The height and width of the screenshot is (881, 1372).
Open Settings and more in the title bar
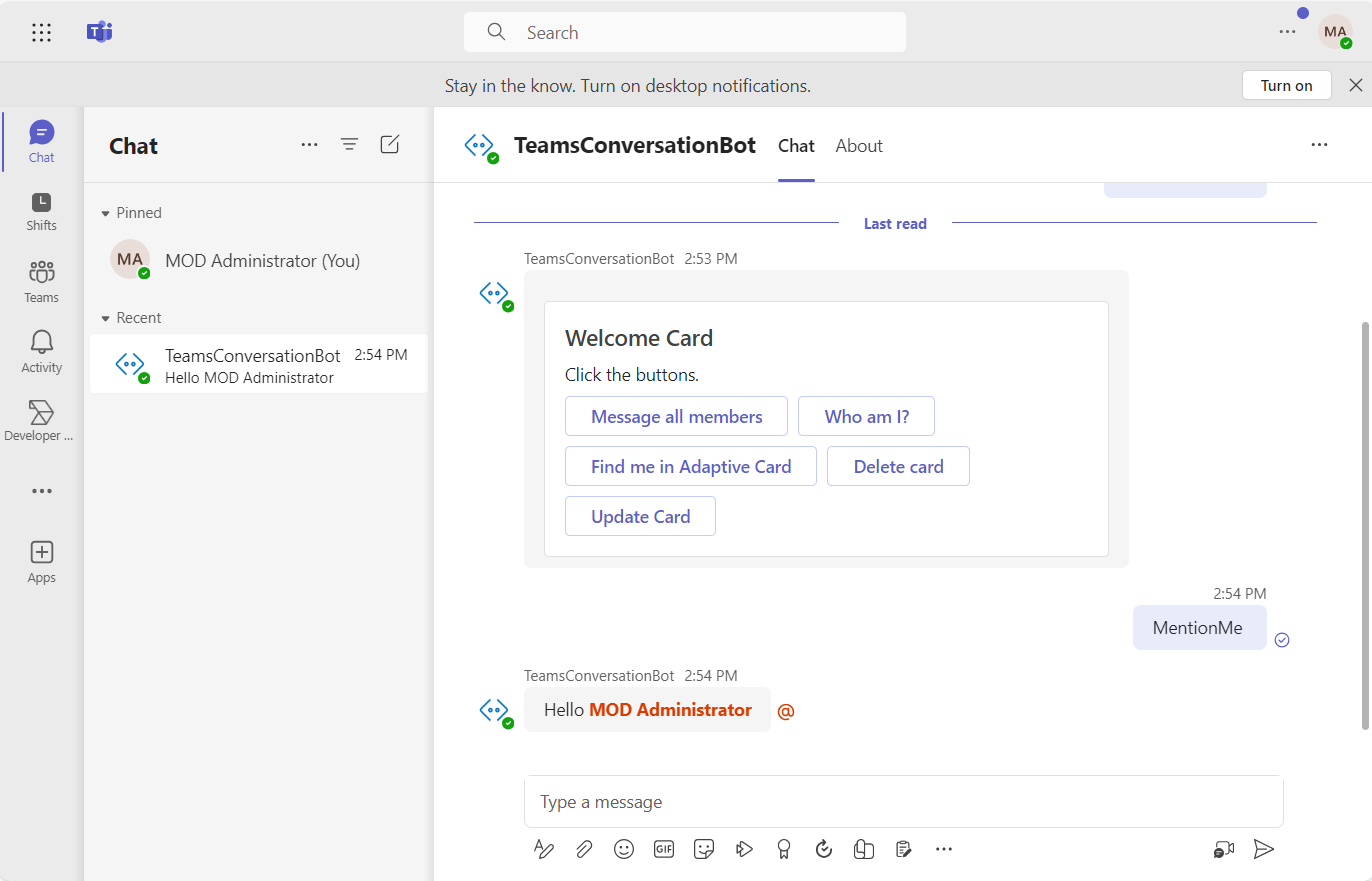[x=1287, y=32]
